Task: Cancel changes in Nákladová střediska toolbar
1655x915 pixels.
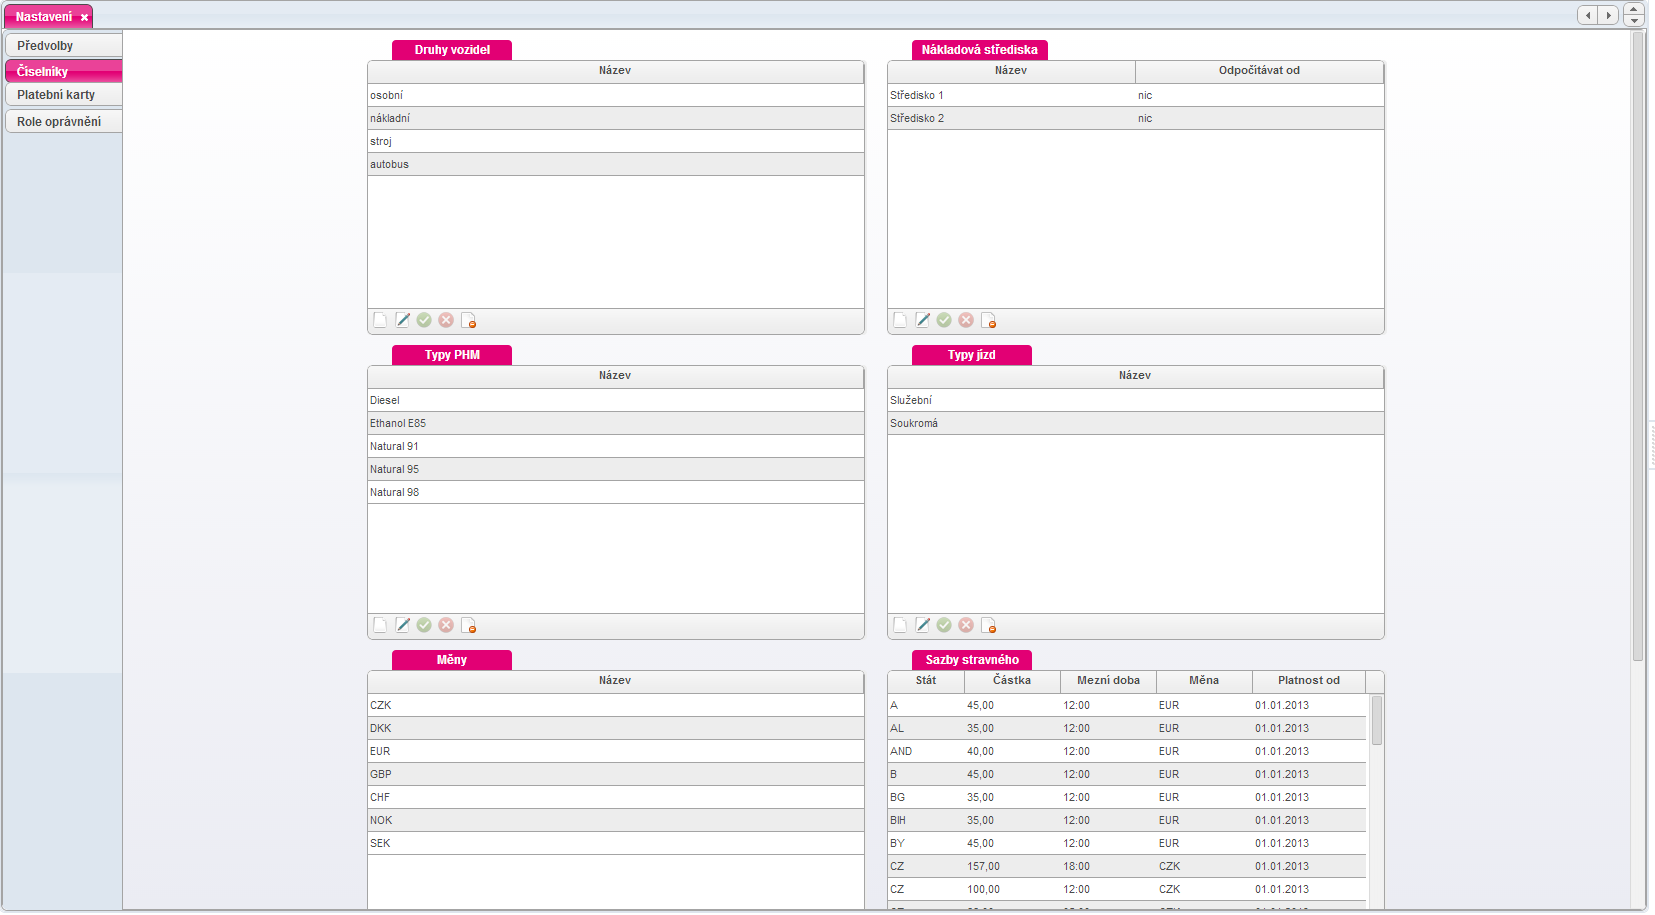Action: pos(966,320)
